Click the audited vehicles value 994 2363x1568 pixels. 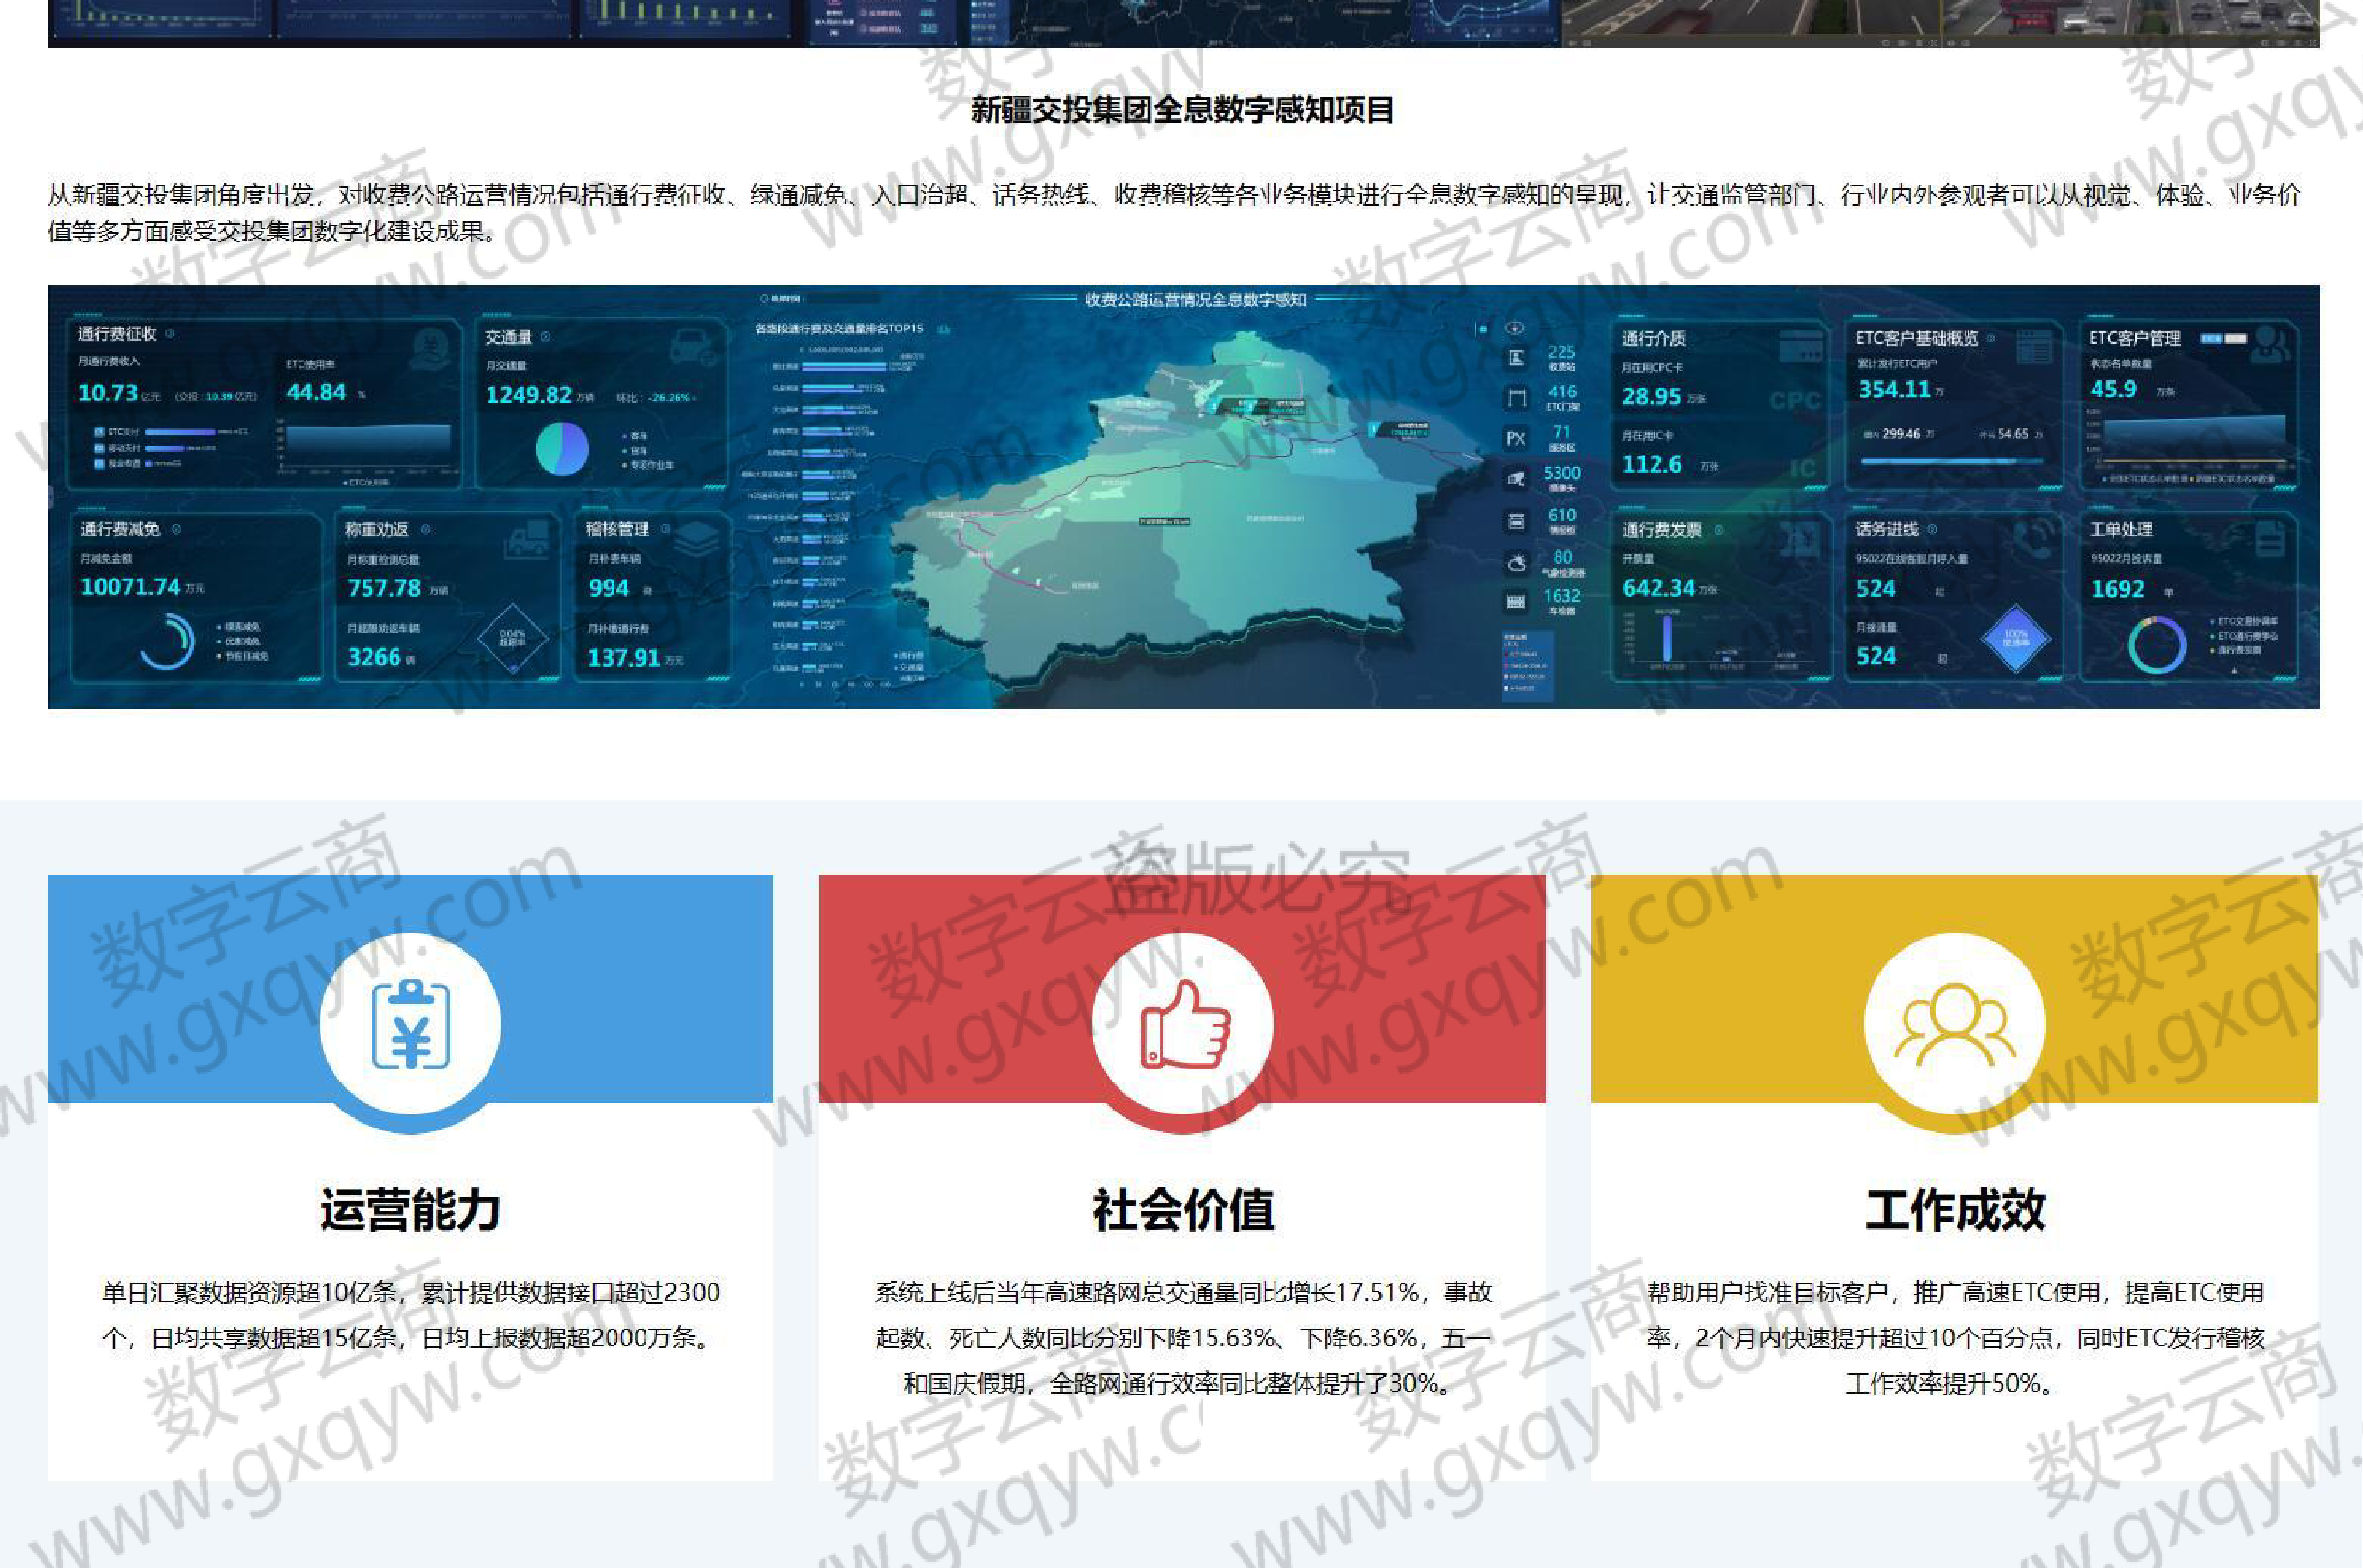pyautogui.click(x=609, y=588)
